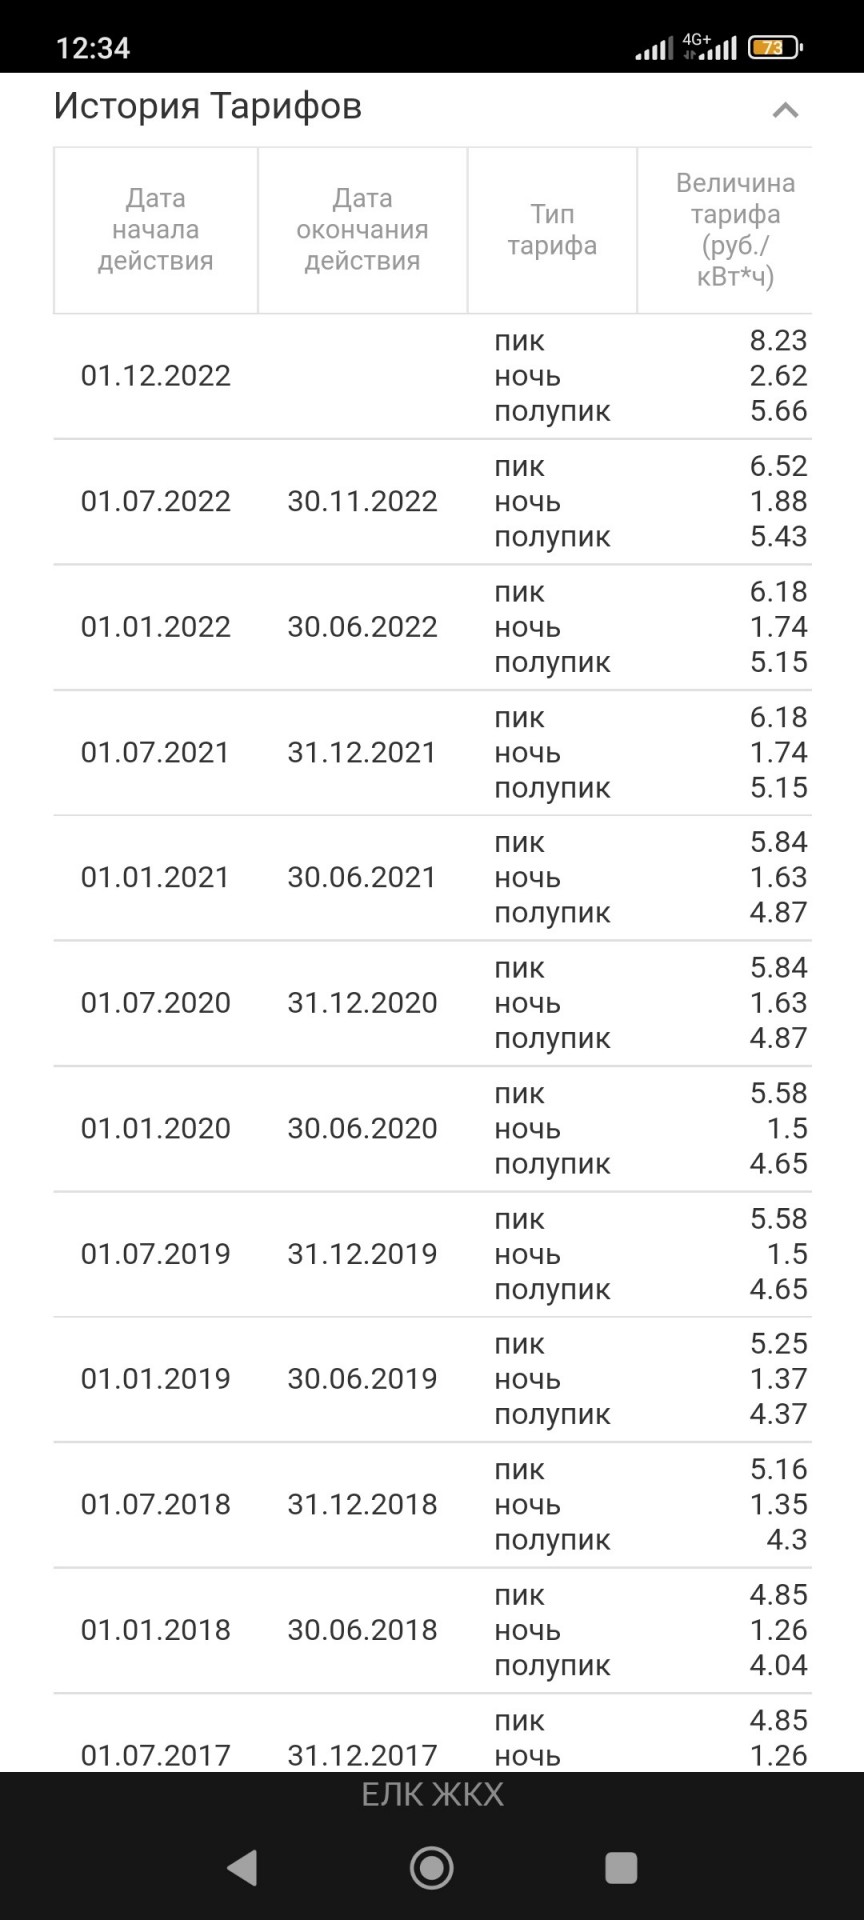This screenshot has width=864, height=1920.
Task: Tap the ЕЛК ЖКХ label at bottom
Action: [x=432, y=1795]
